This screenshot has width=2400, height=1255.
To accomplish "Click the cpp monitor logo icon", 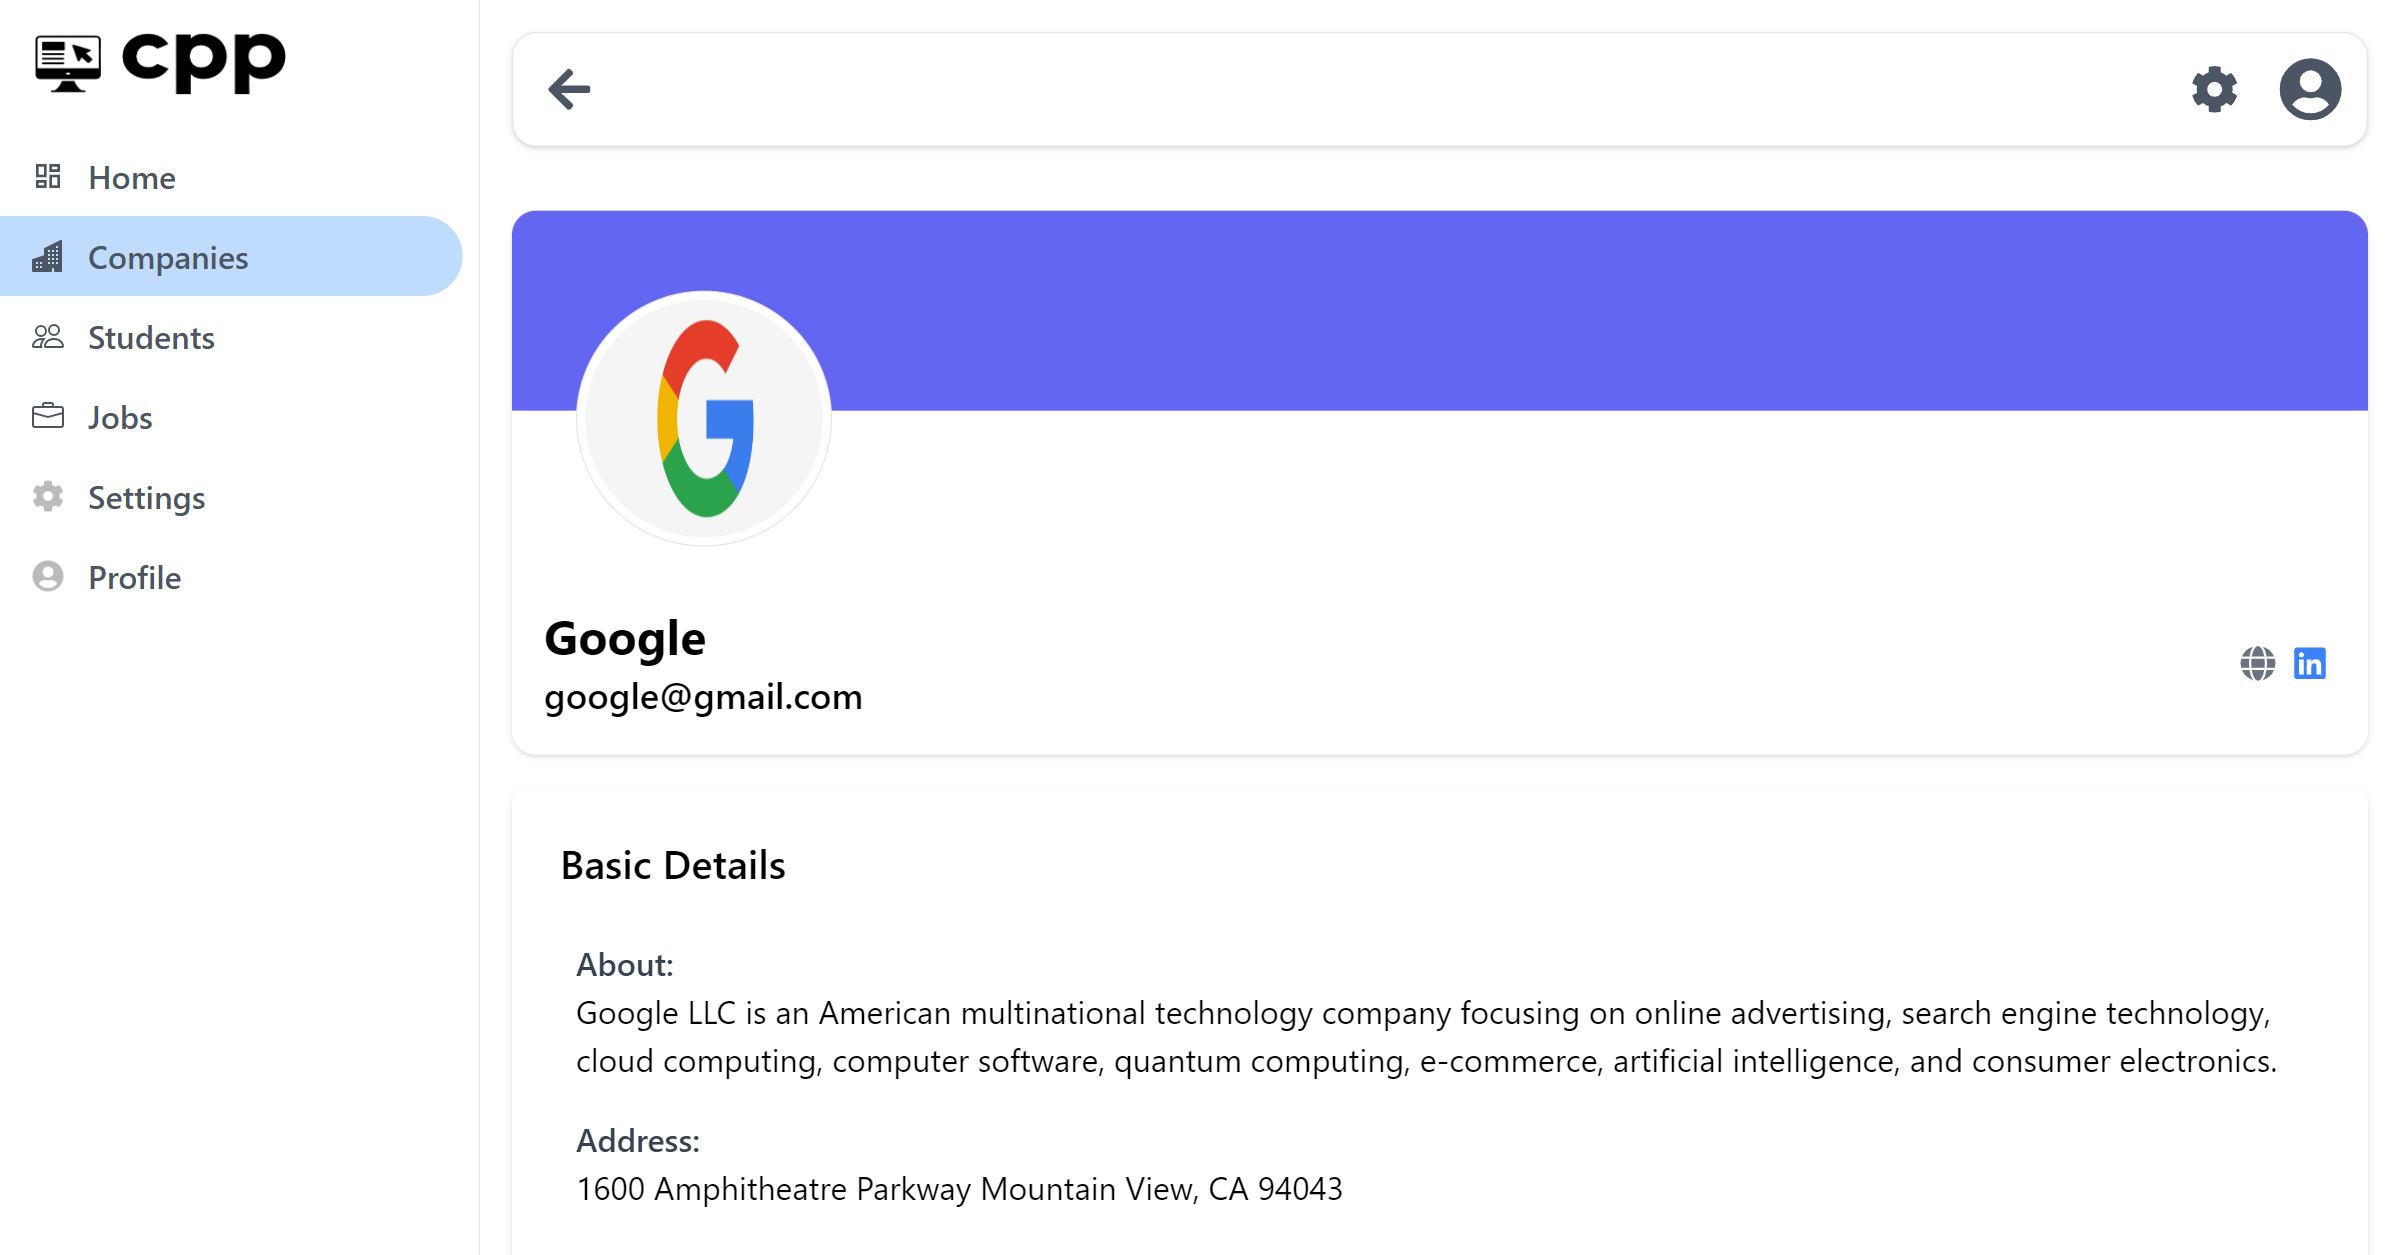I will 68,63.
